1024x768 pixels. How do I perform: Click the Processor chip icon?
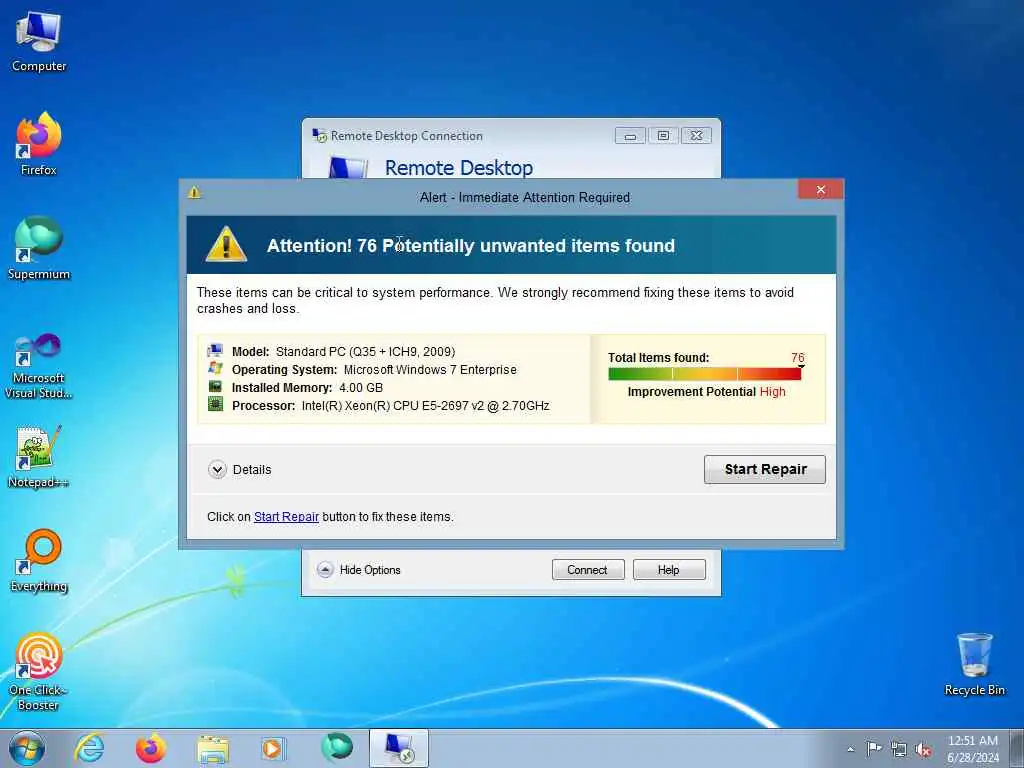tap(215, 404)
